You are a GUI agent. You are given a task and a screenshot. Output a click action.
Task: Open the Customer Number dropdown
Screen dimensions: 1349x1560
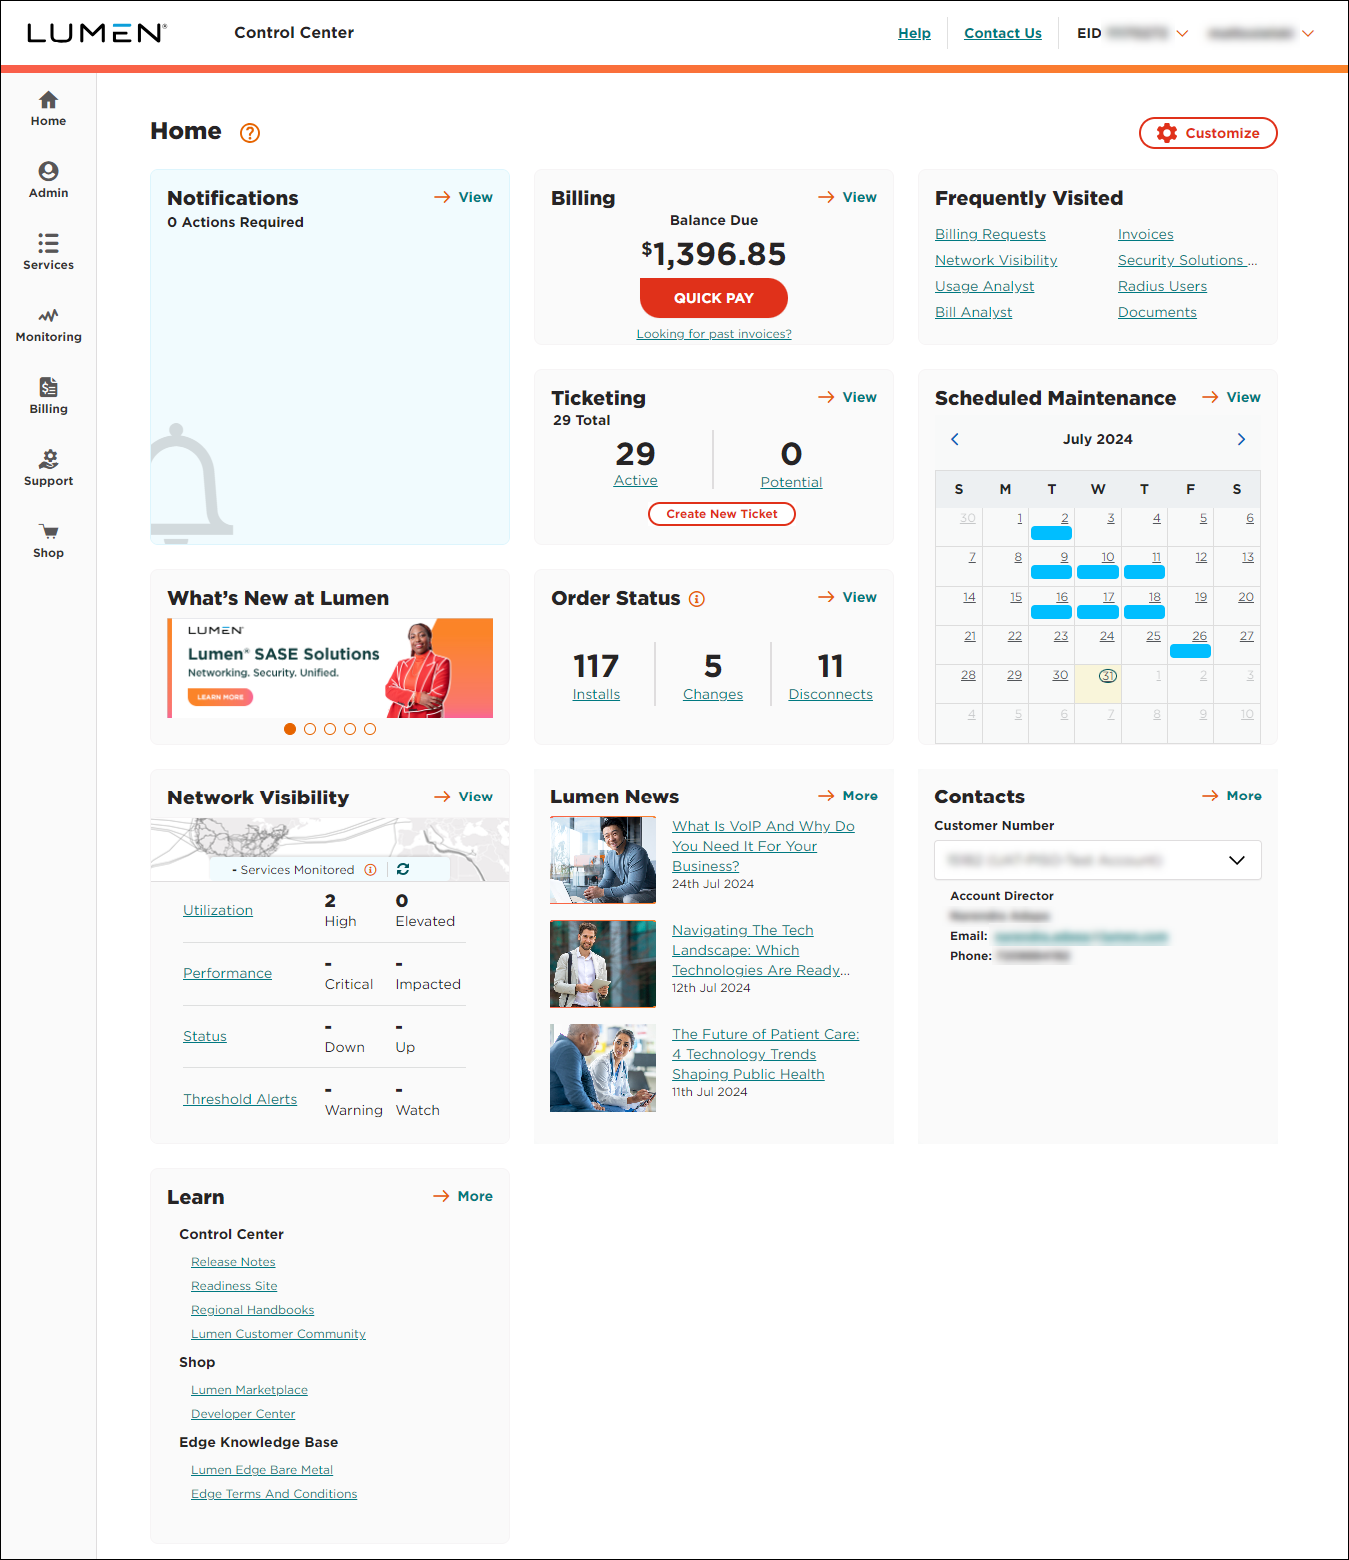tap(1098, 860)
